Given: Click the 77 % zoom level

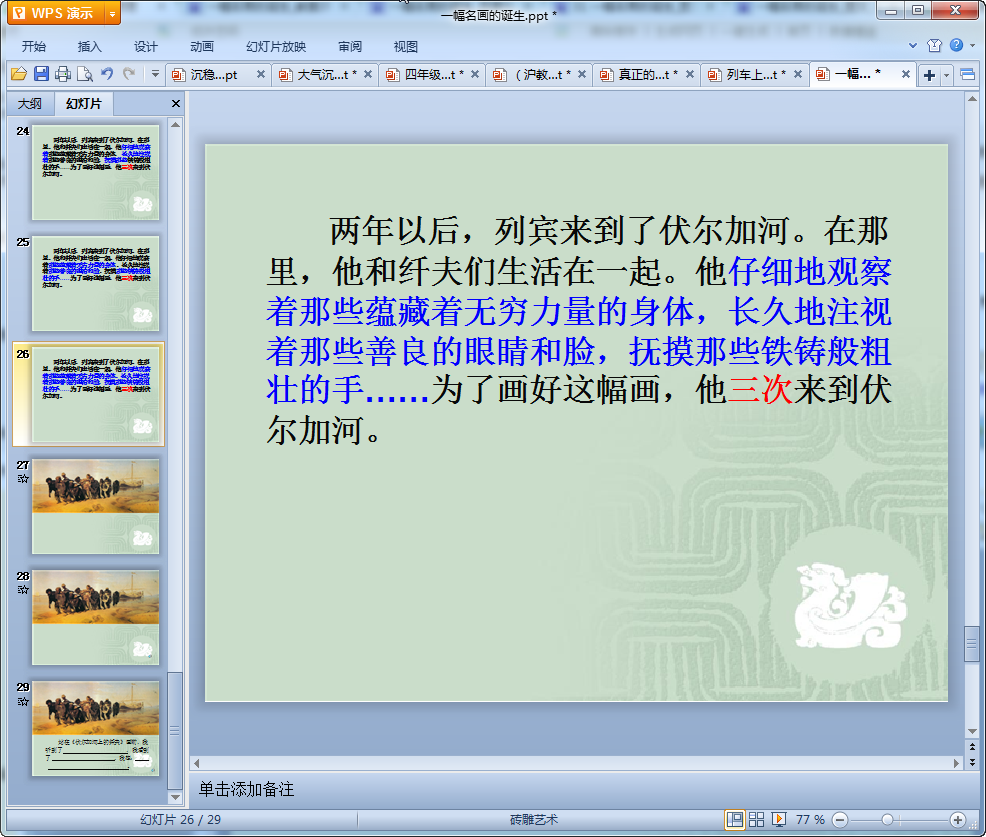Looking at the screenshot, I should [810, 819].
